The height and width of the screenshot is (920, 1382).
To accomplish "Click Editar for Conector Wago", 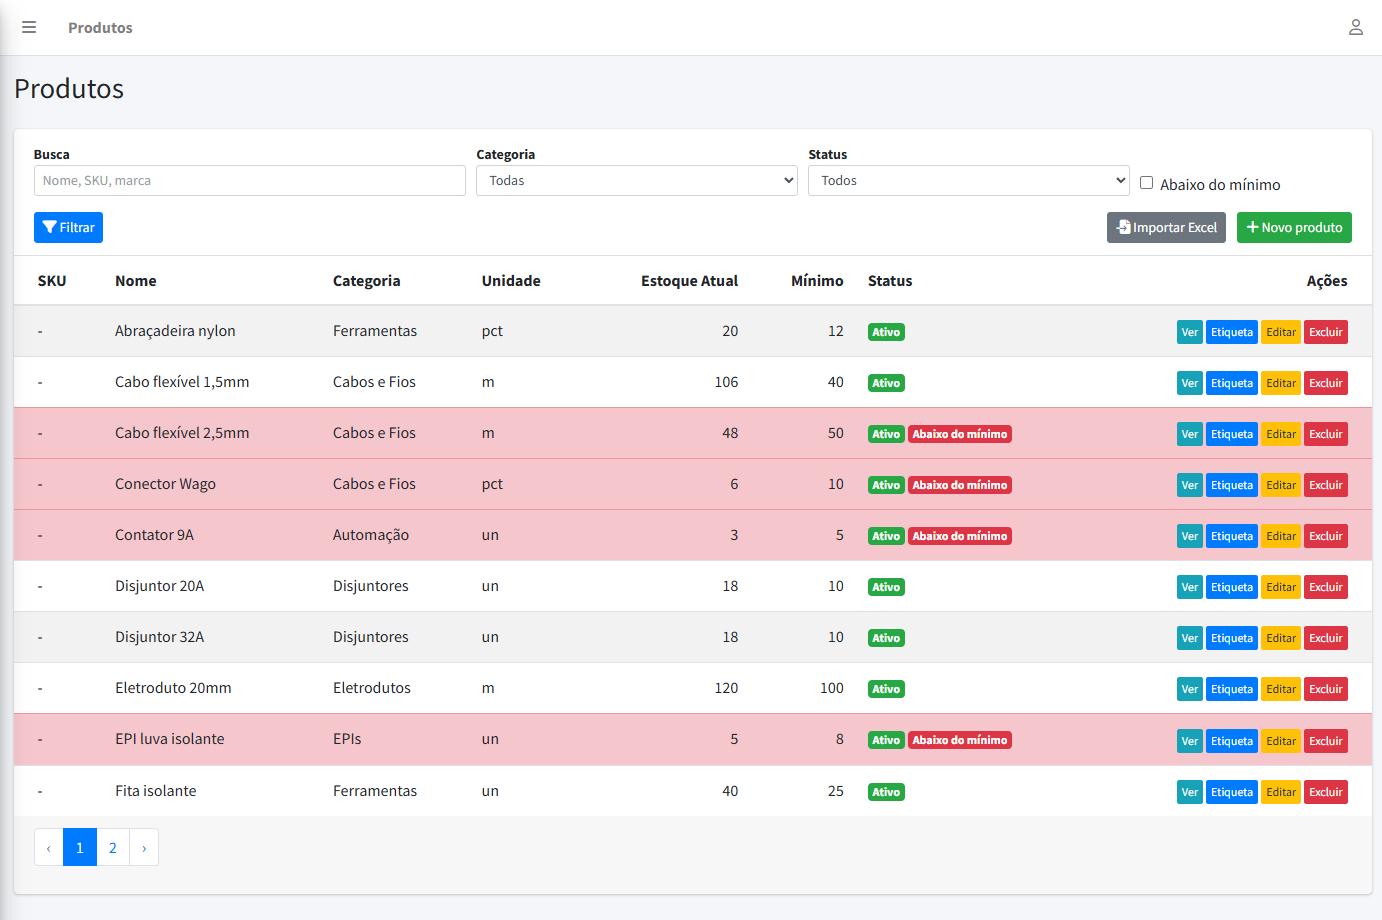I will click(1280, 485).
